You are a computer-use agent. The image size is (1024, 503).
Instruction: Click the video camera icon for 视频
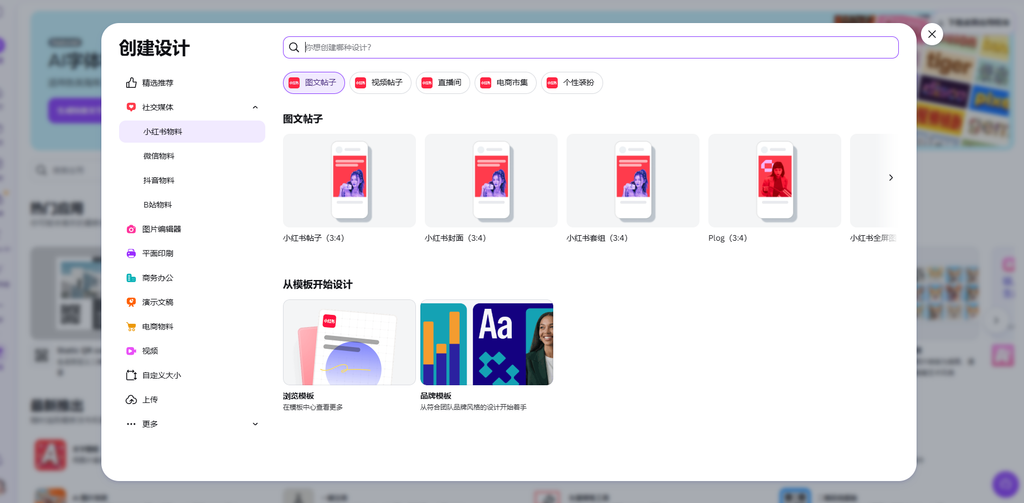click(131, 351)
